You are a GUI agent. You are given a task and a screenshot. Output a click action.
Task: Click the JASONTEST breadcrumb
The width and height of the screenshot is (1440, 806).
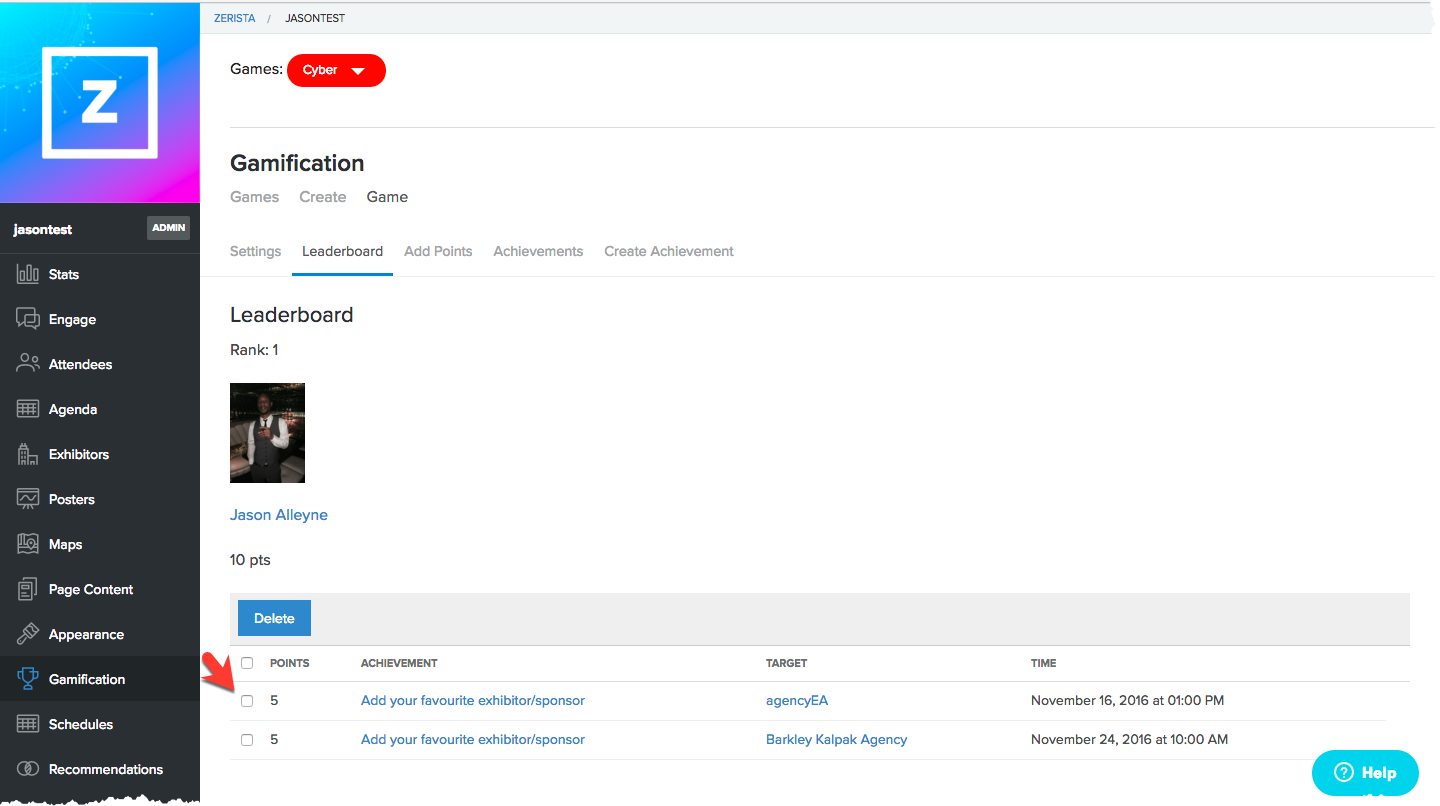(x=315, y=18)
